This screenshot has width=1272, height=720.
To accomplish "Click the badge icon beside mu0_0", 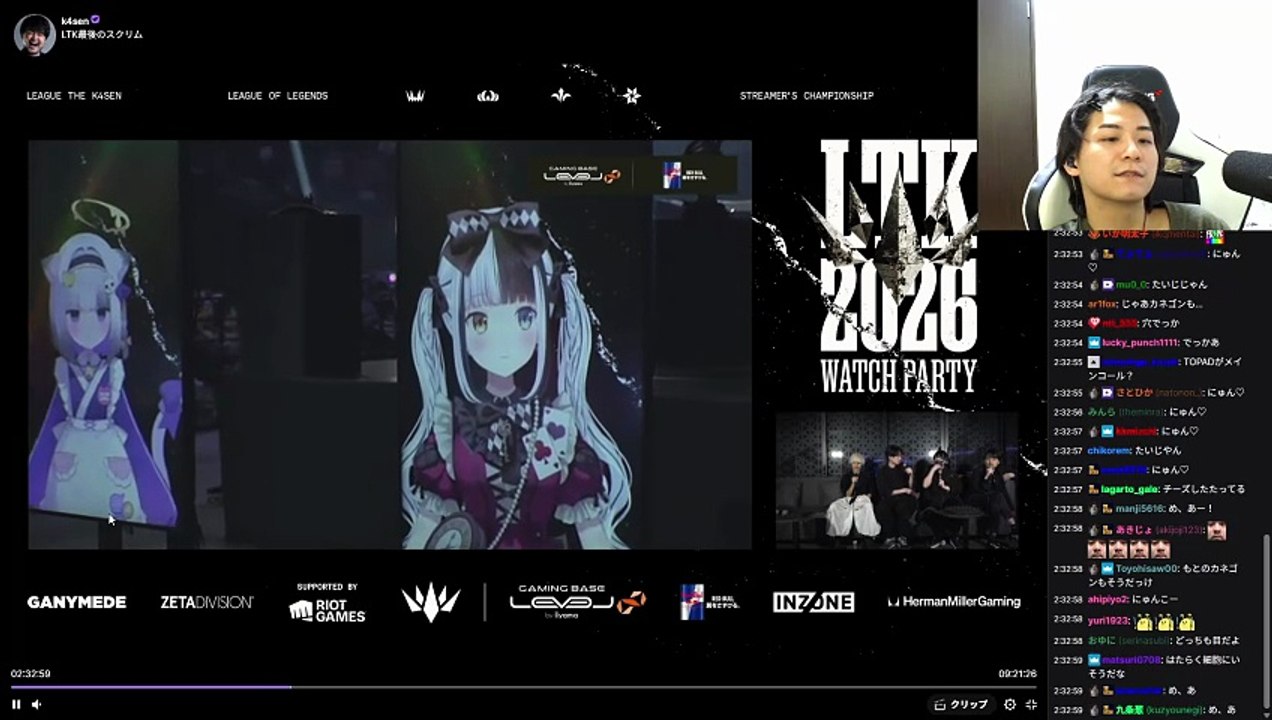I will pos(1108,285).
